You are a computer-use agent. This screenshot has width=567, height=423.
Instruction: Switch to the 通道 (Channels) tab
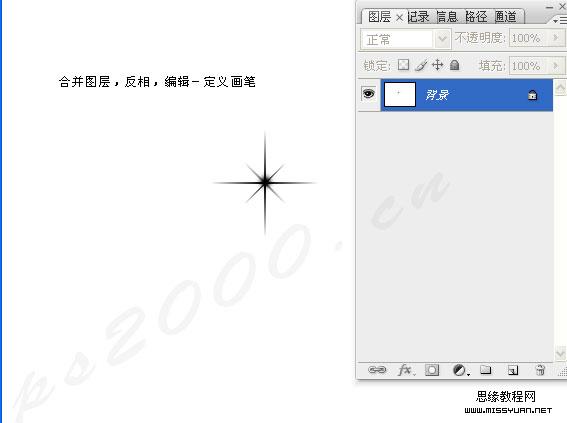[x=506, y=17]
